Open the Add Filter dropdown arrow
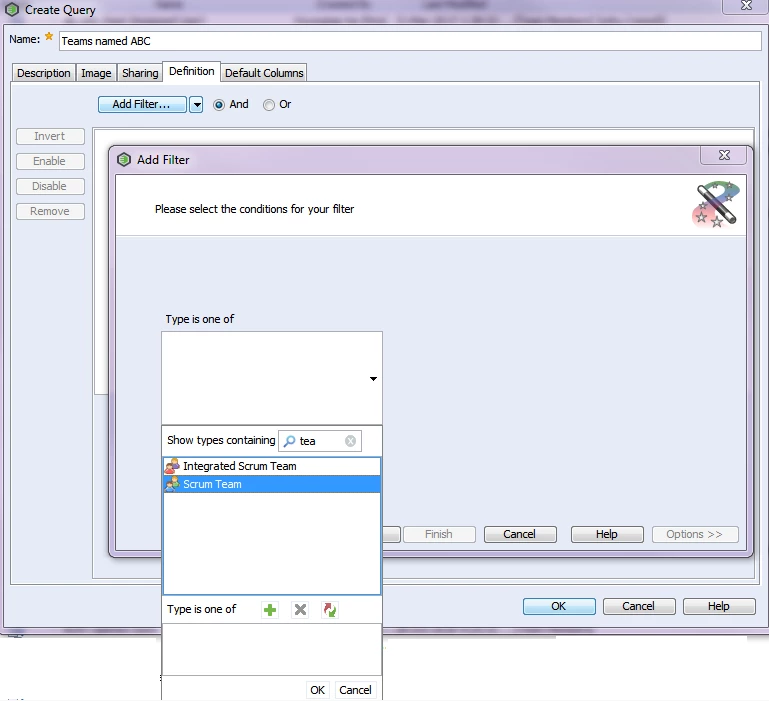This screenshot has height=701, width=769. tap(196, 104)
